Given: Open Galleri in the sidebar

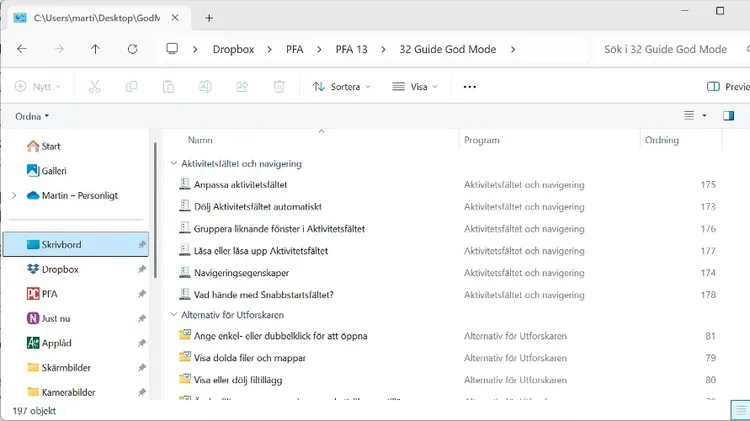Looking at the screenshot, I should pyautogui.click(x=53, y=170).
